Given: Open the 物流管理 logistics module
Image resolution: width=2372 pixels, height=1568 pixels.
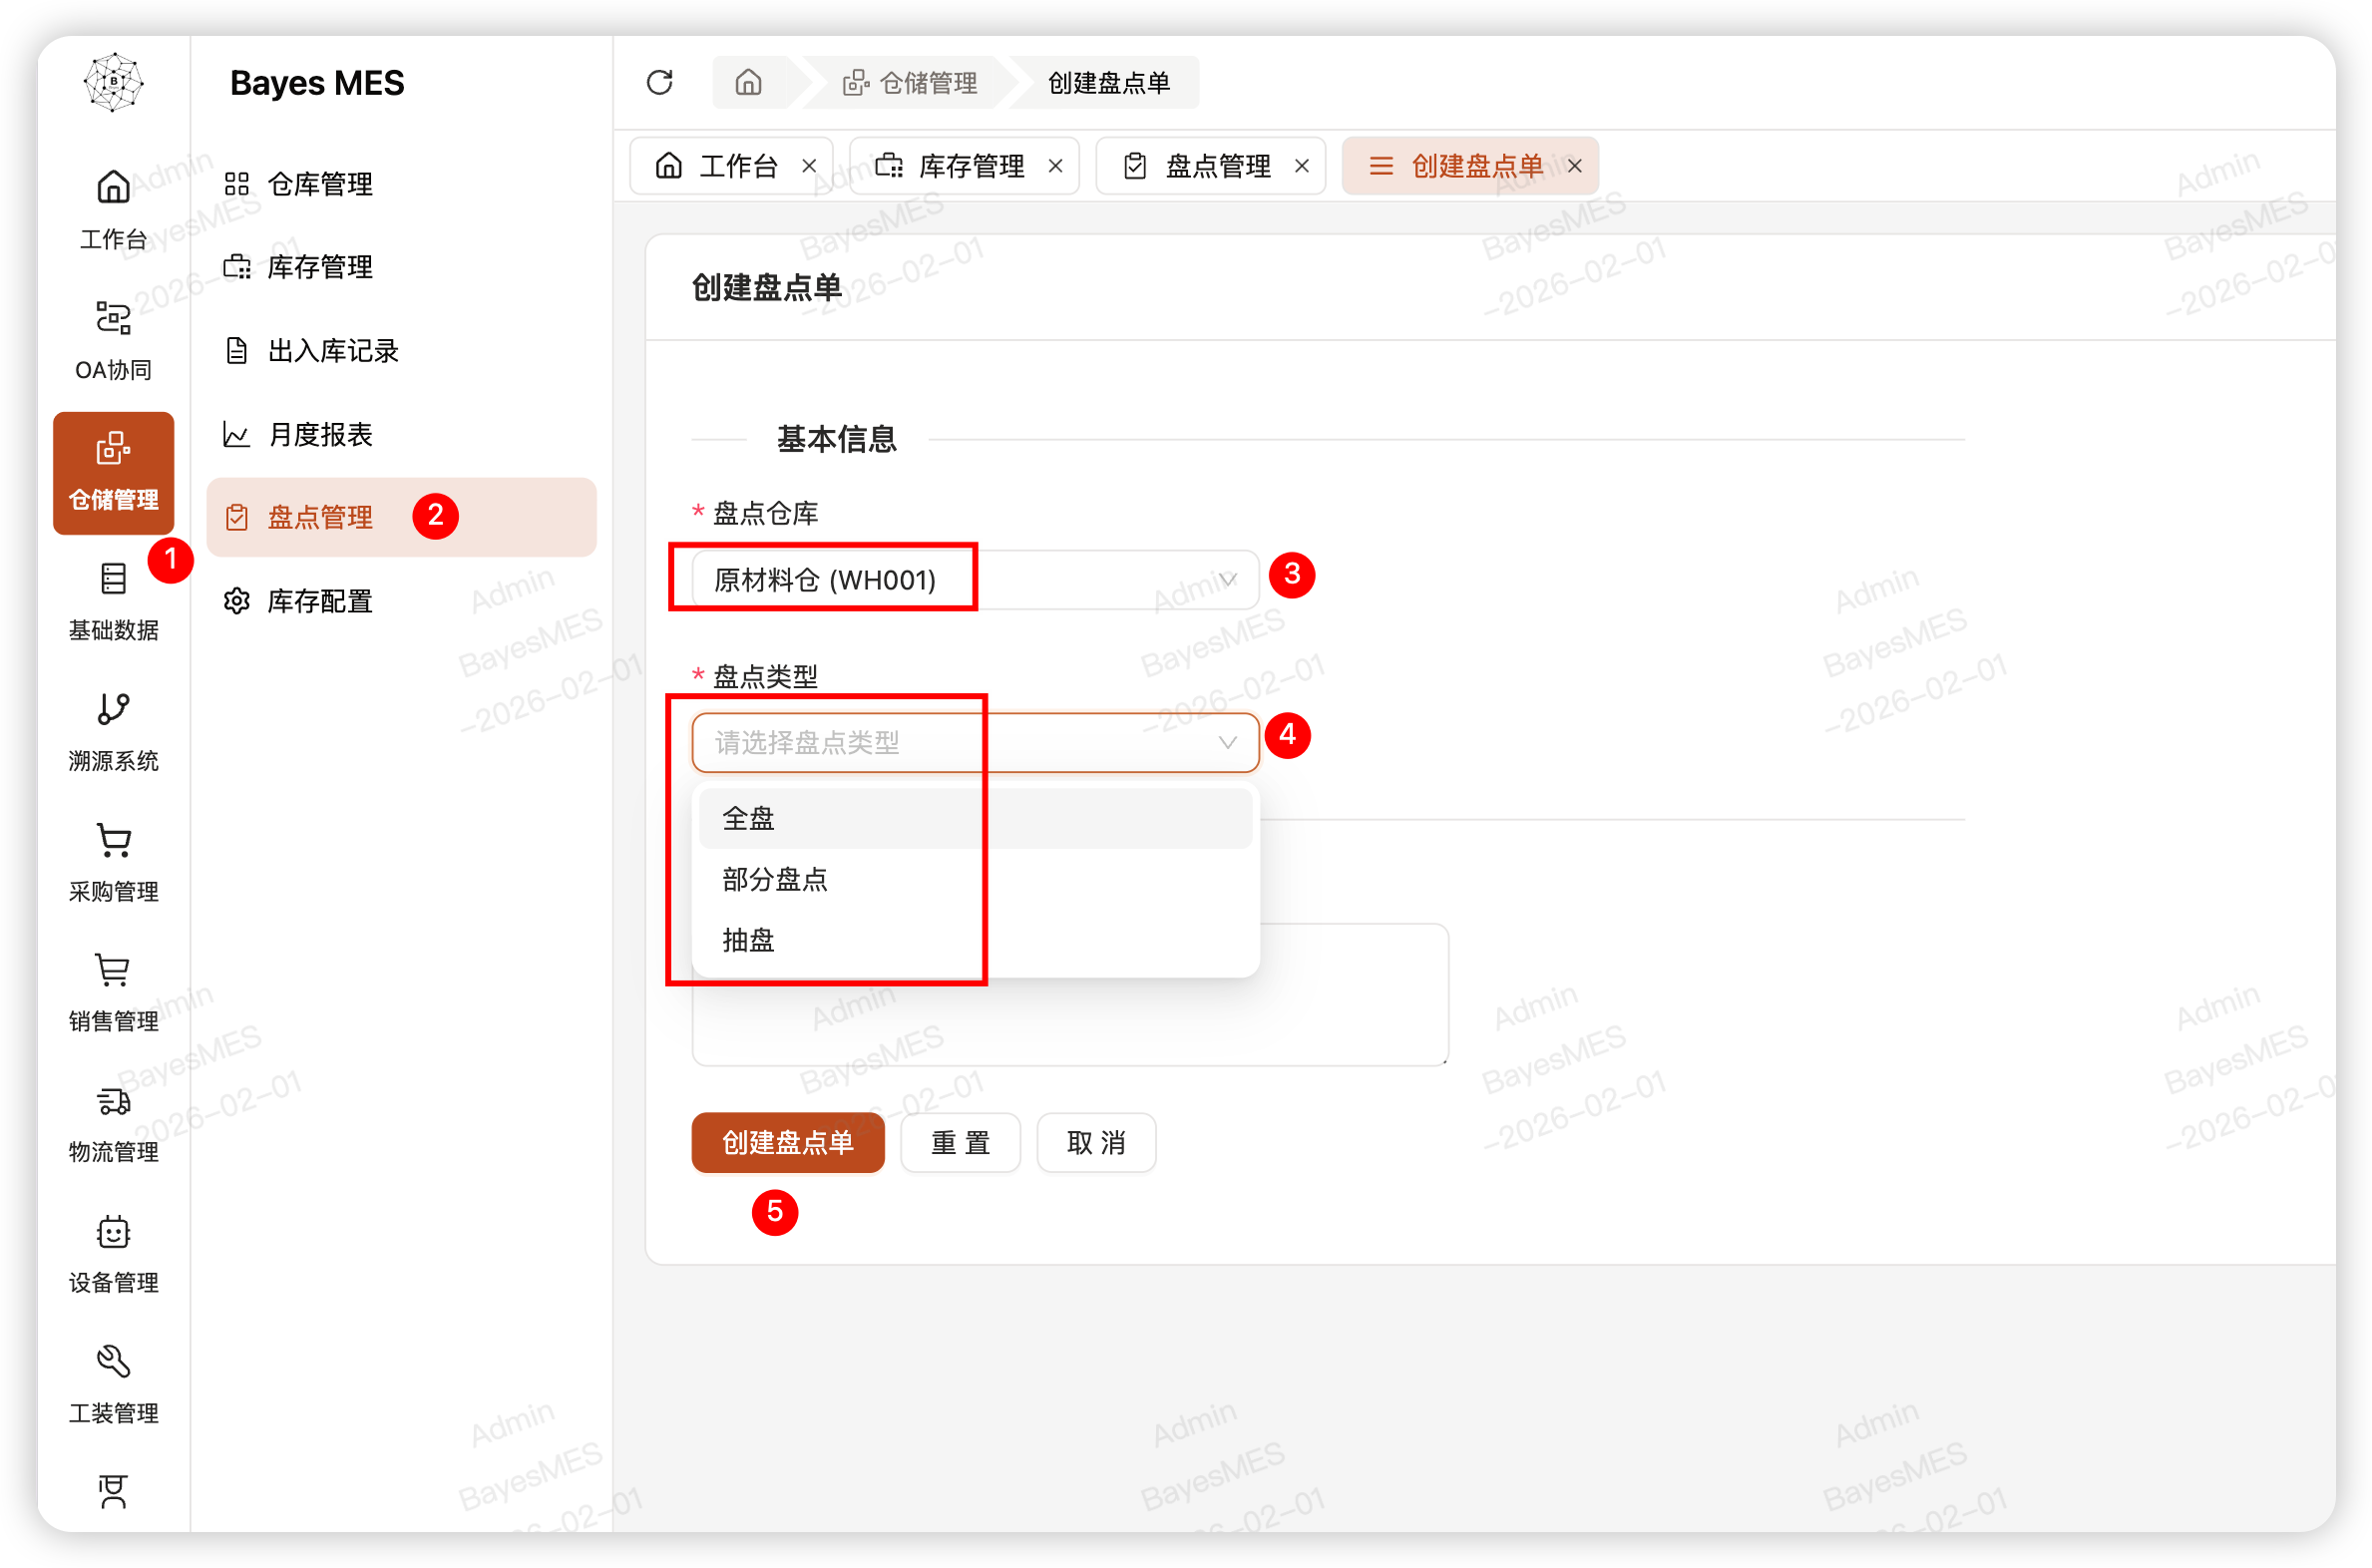Looking at the screenshot, I should pos(112,1120).
